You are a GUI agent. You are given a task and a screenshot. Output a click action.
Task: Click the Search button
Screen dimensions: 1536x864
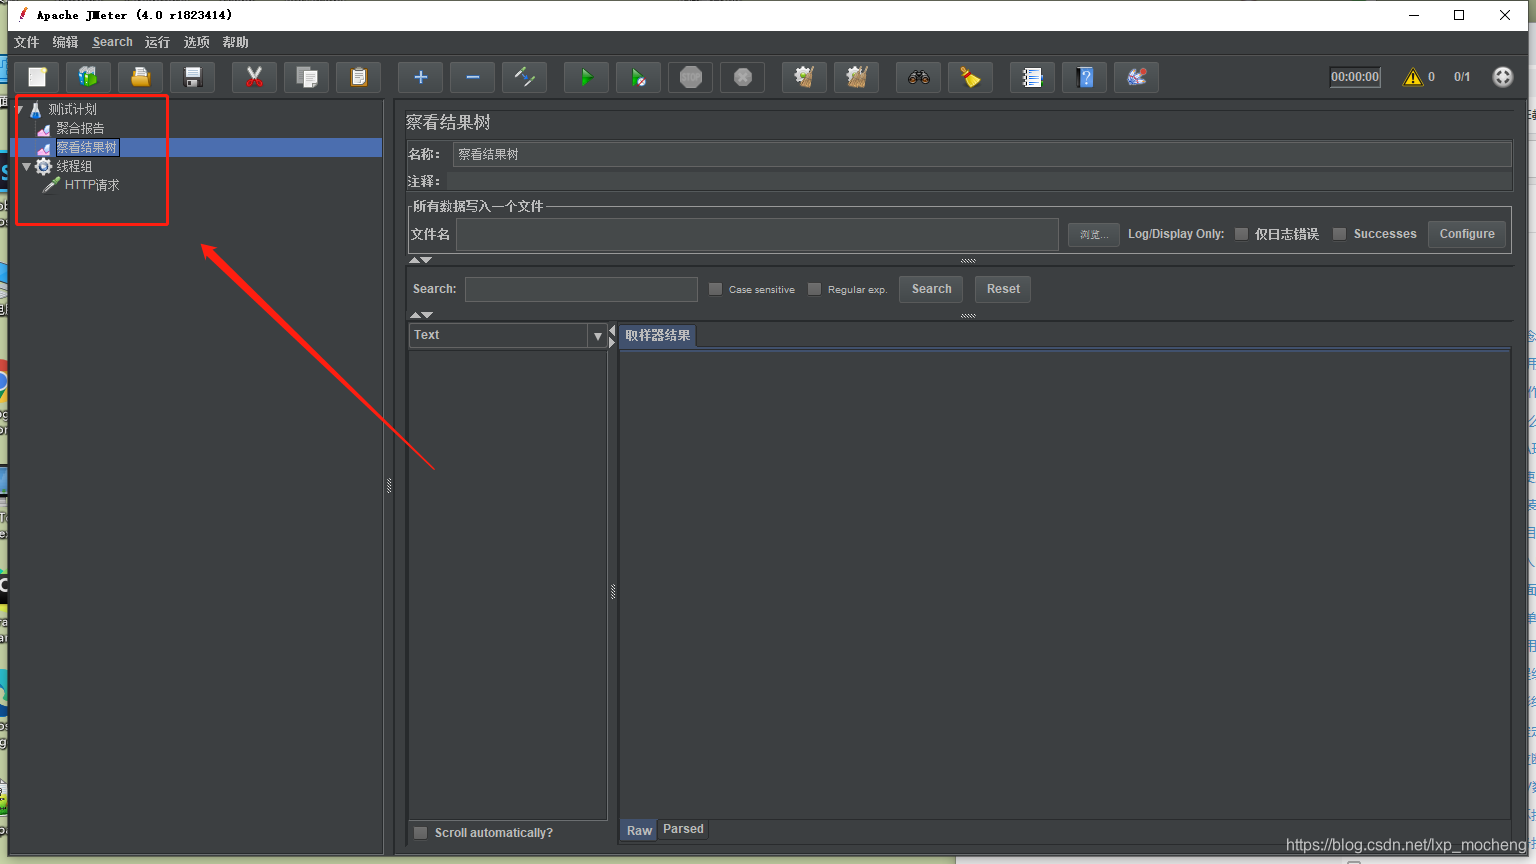pos(932,289)
